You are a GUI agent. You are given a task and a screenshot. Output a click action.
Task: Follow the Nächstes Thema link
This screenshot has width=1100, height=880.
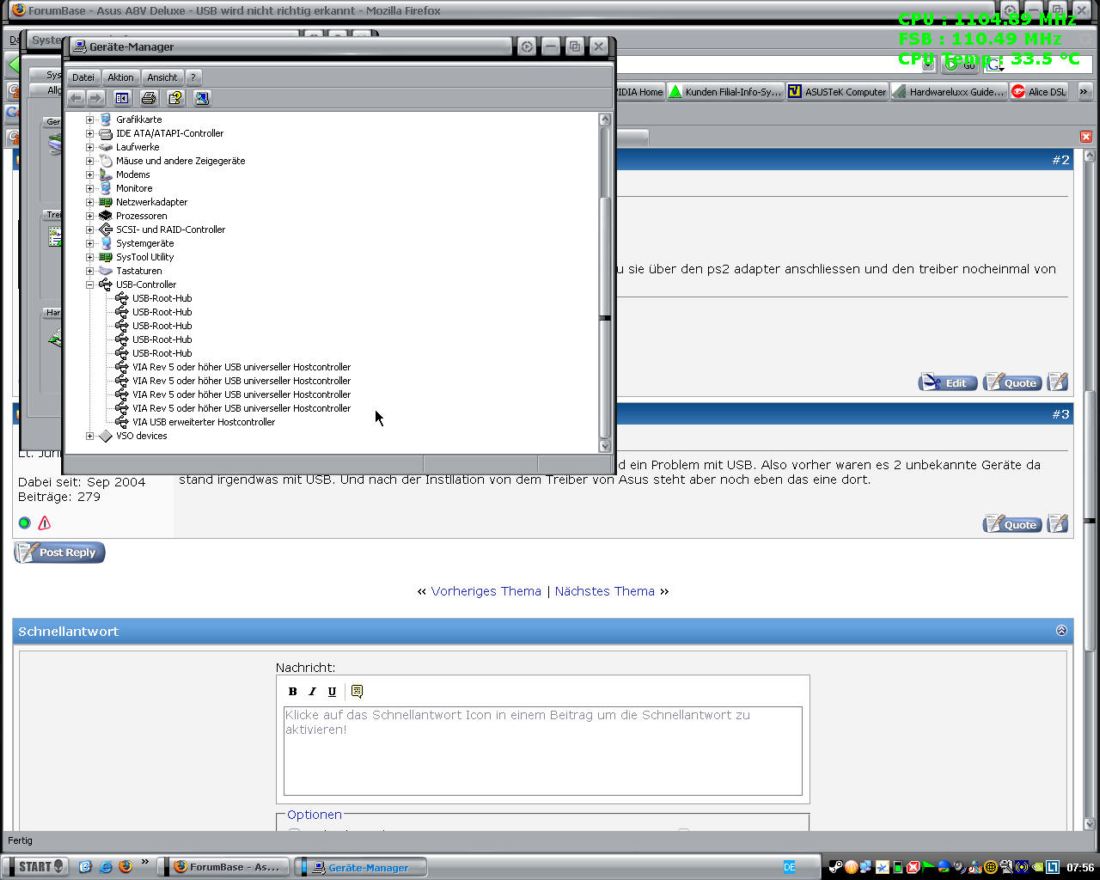click(x=605, y=591)
